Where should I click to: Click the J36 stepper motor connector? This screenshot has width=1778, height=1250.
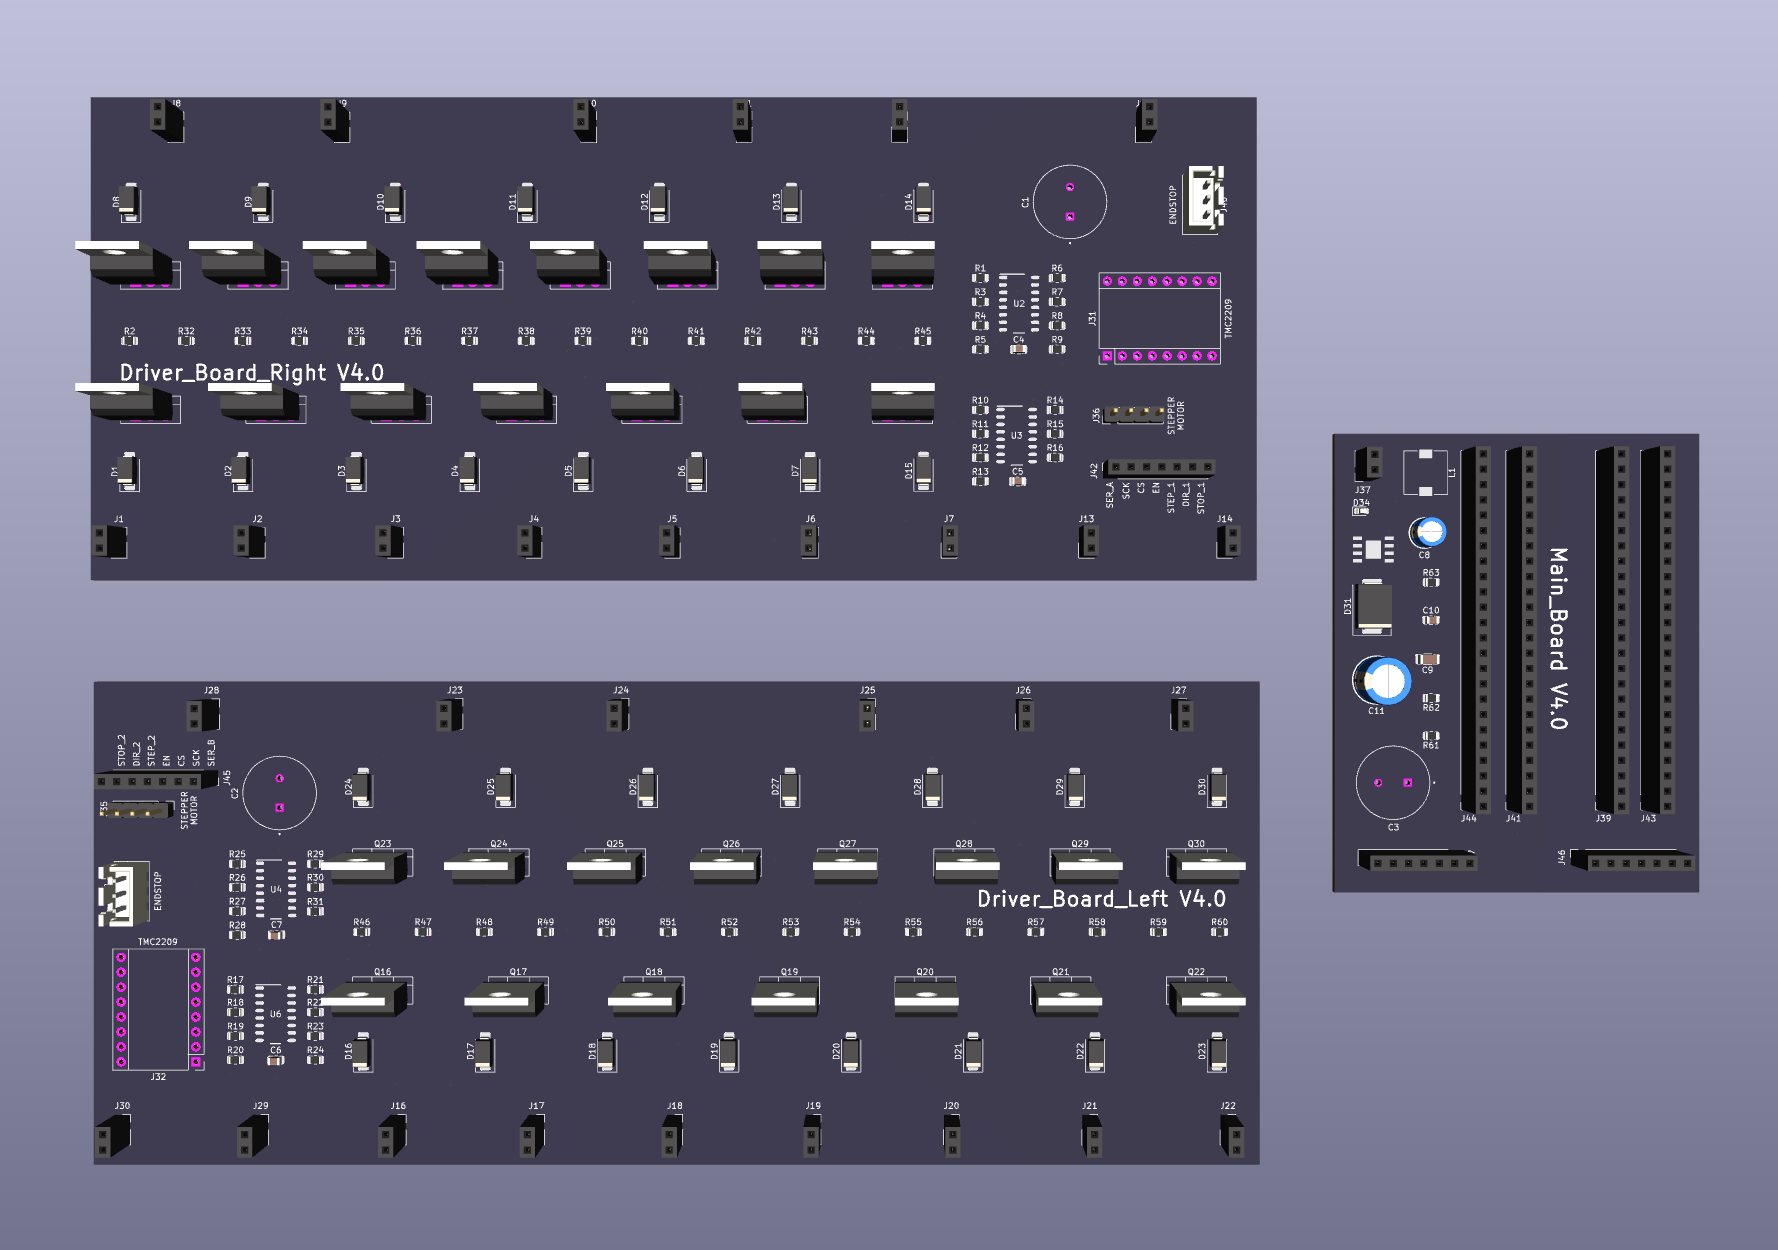pyautogui.click(x=1133, y=413)
